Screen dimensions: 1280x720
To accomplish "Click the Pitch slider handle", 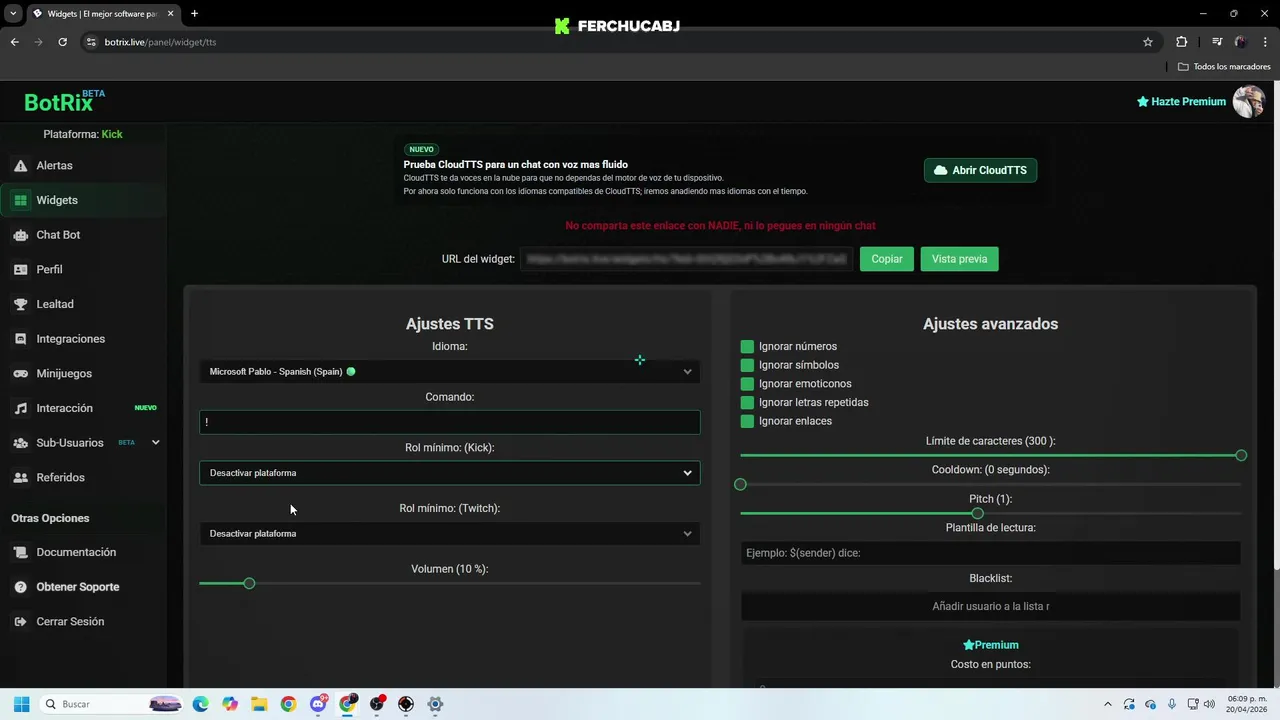I will pos(977,513).
